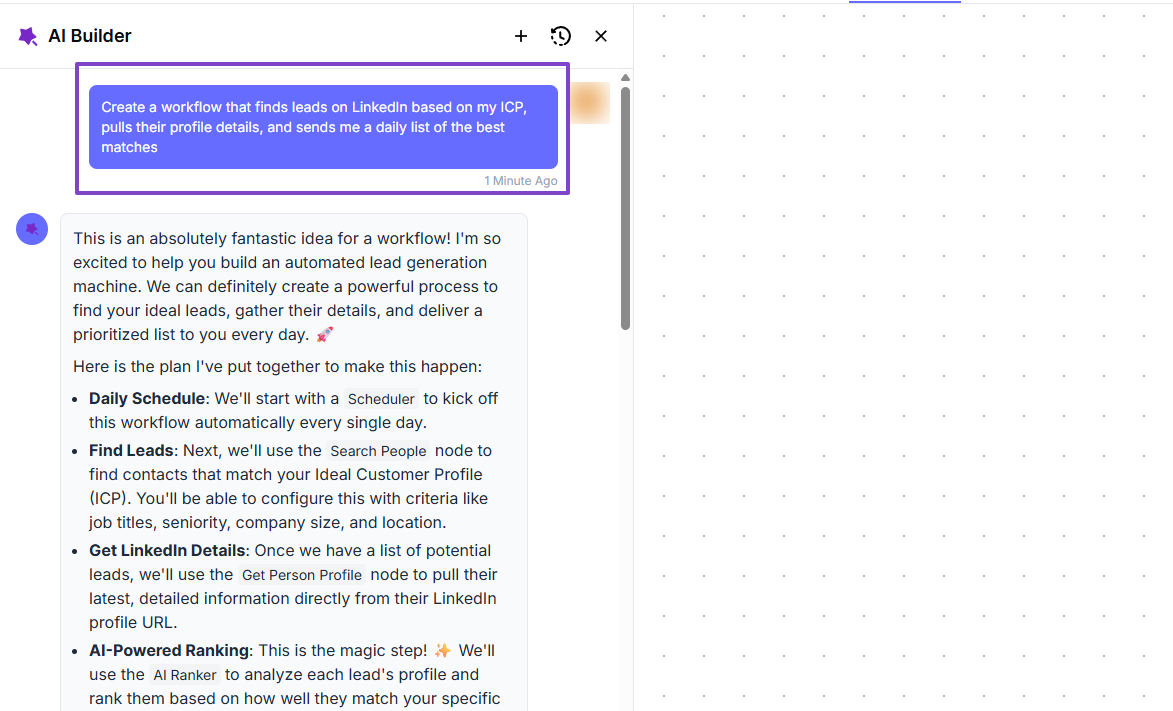Click the blurred user avatar
This screenshot has width=1173, height=711.
tap(589, 103)
